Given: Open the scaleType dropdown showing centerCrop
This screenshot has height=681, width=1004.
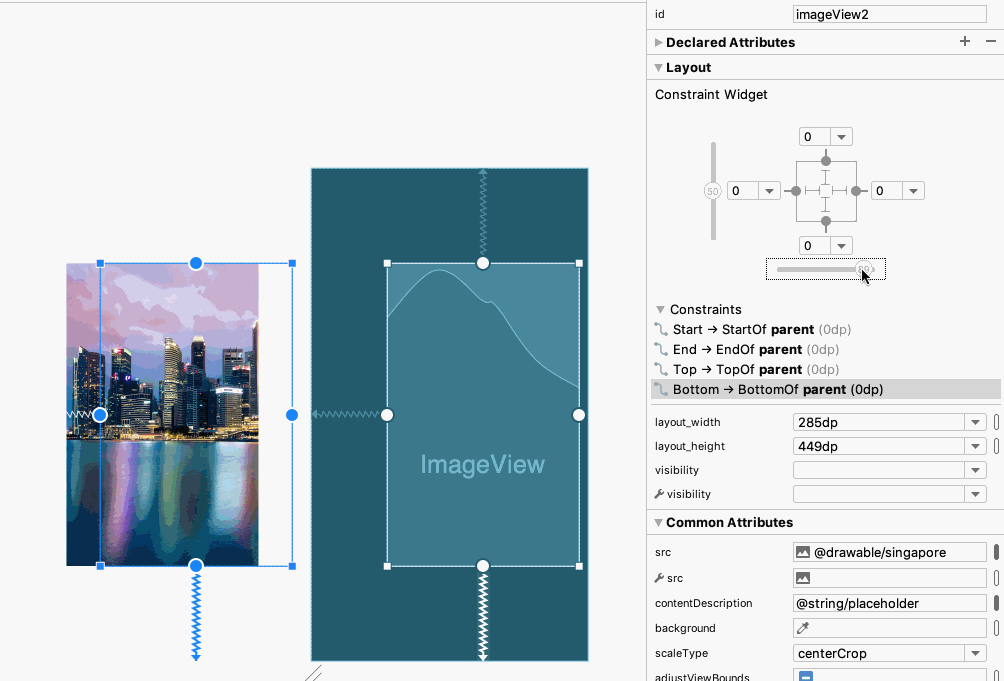Looking at the screenshot, I should click(974, 652).
